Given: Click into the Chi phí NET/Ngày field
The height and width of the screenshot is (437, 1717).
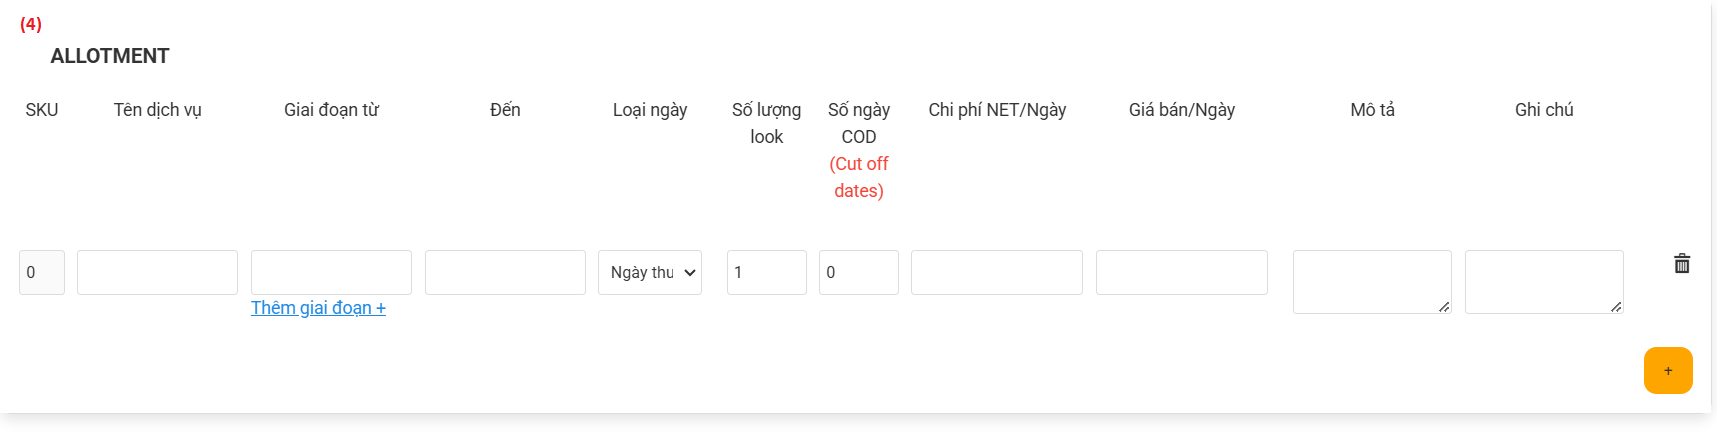Looking at the screenshot, I should click(x=997, y=272).
